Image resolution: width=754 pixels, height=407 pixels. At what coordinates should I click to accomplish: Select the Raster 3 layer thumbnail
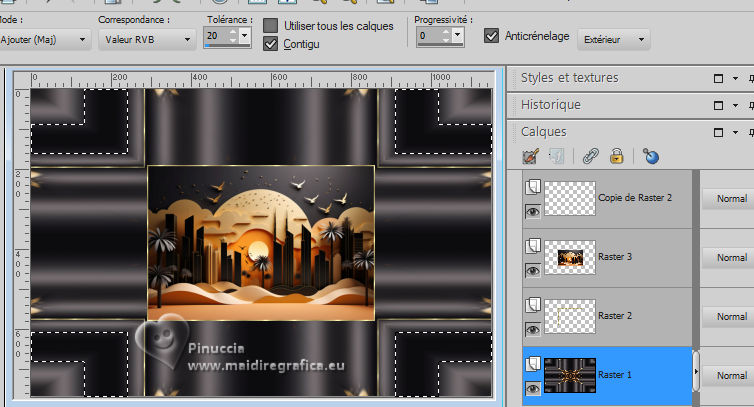[x=570, y=257]
